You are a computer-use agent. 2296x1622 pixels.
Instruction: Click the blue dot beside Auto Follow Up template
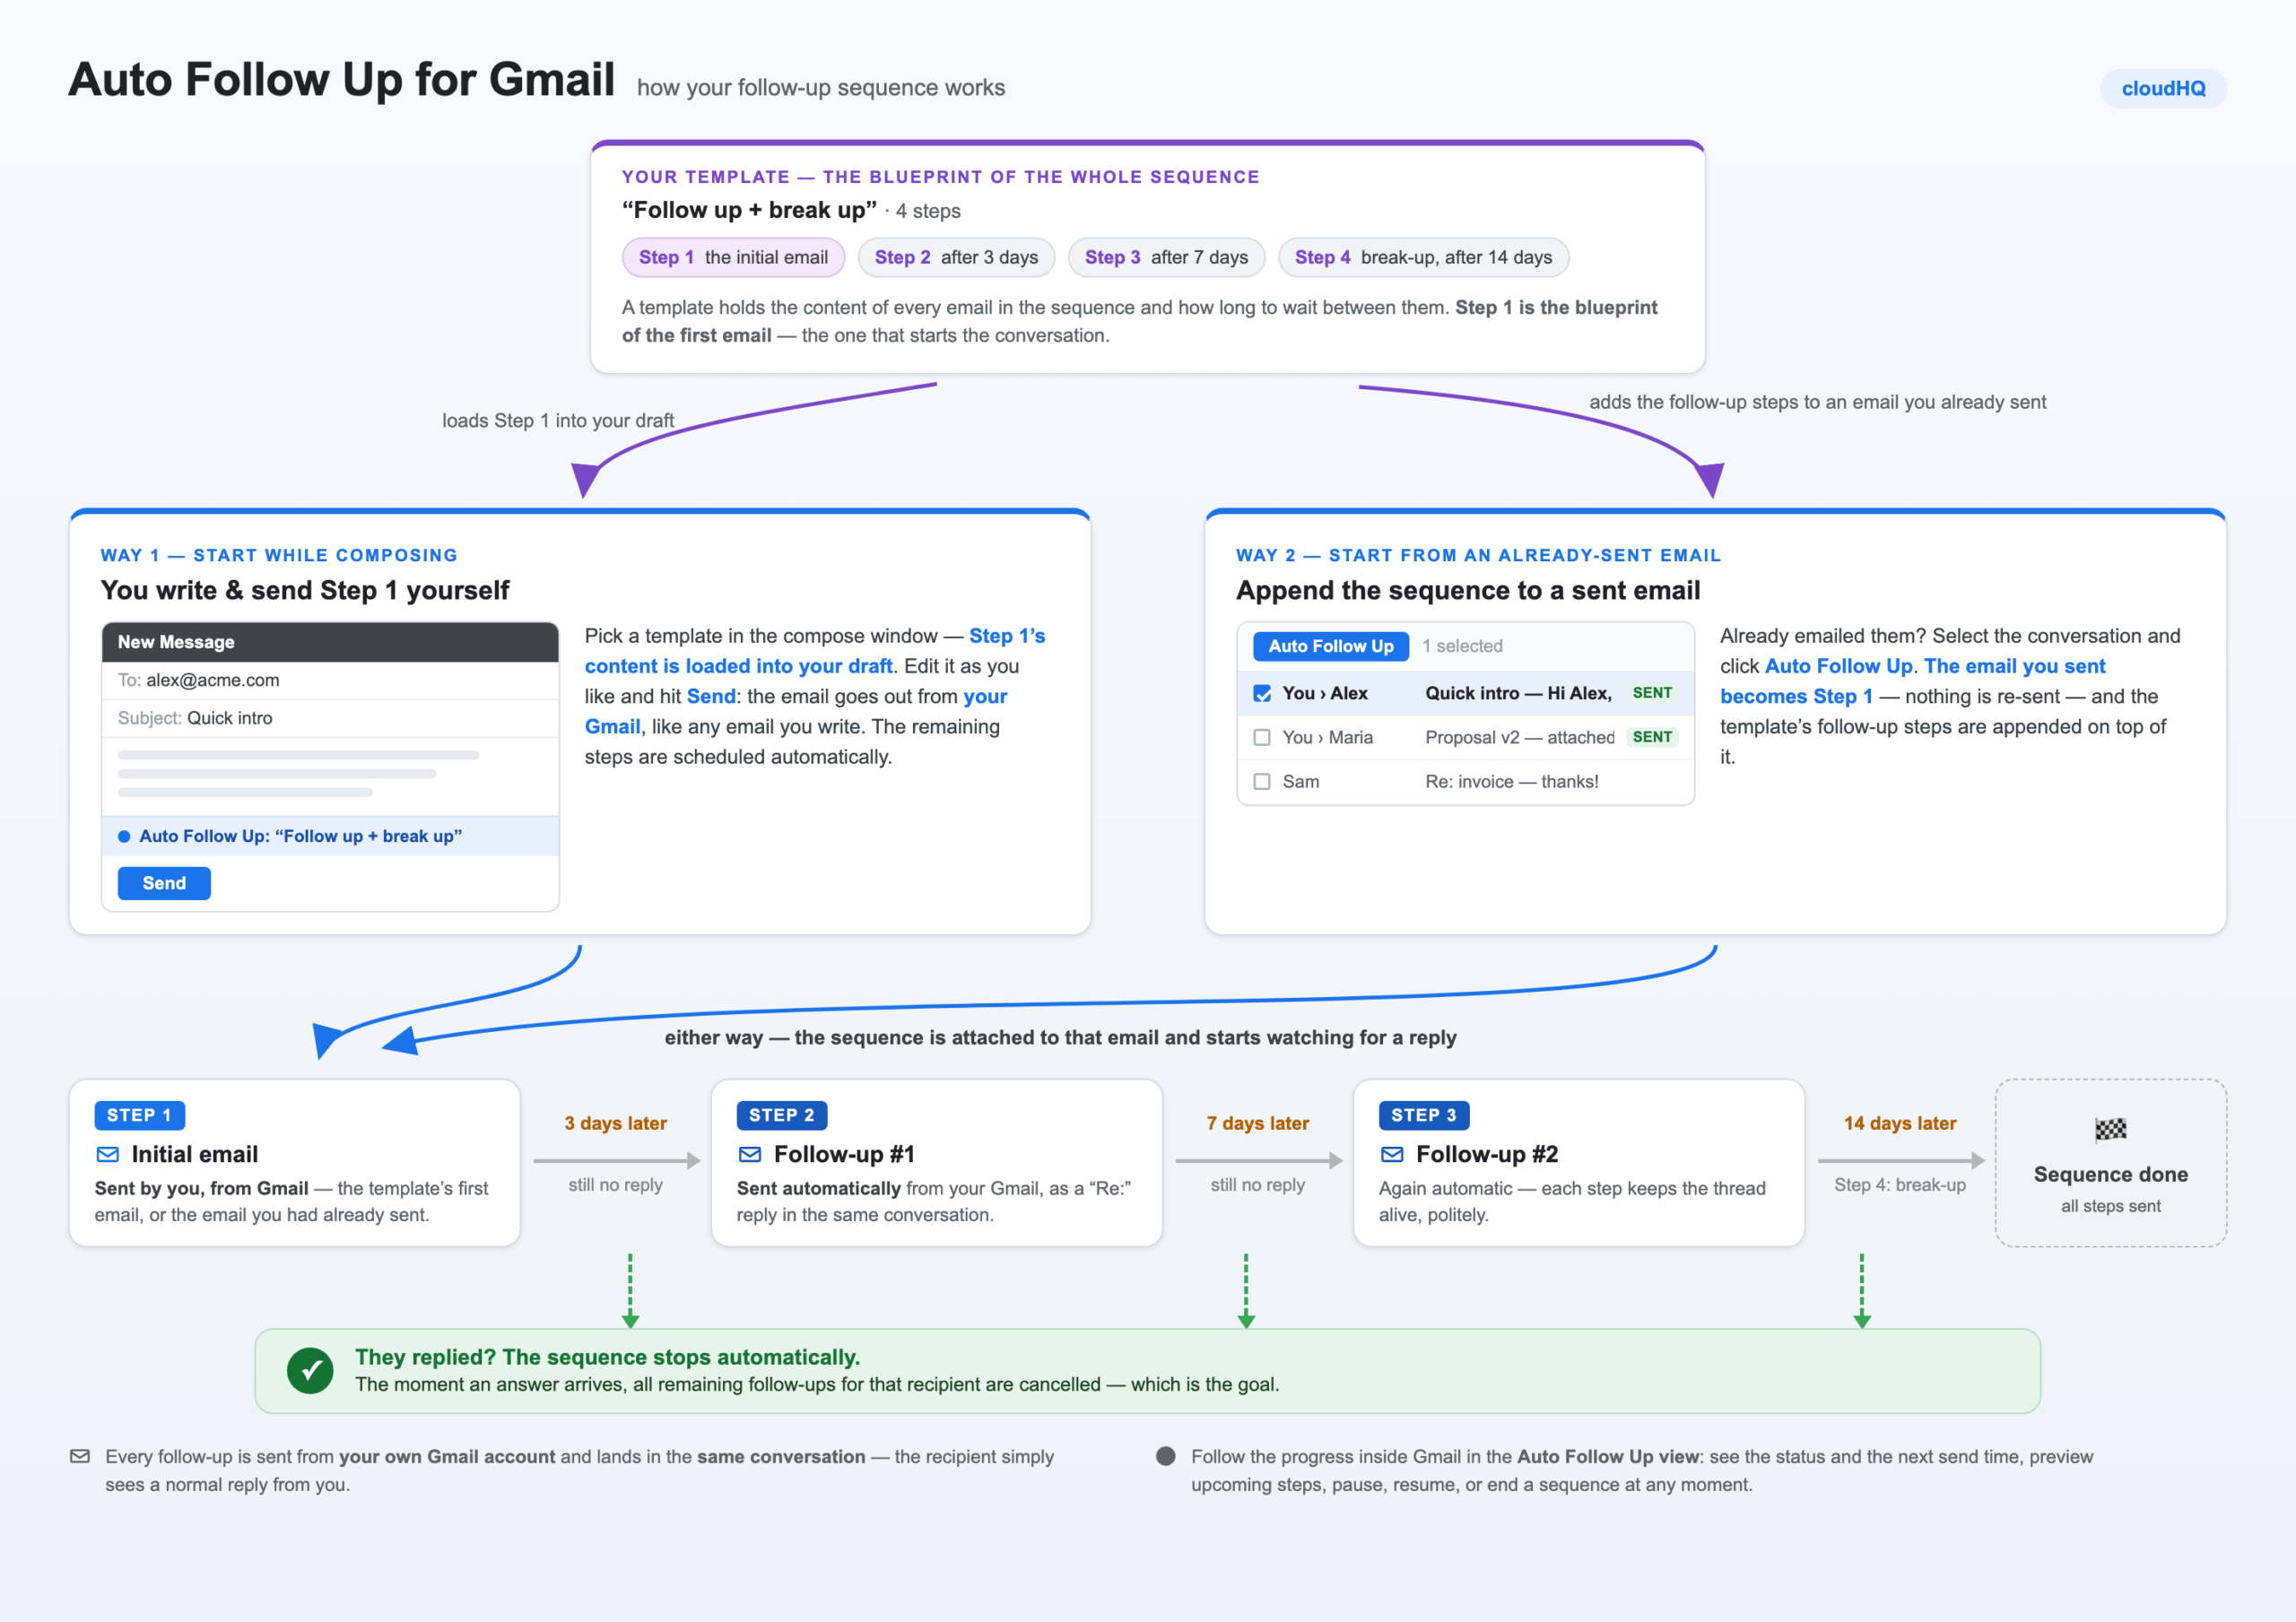tap(124, 836)
